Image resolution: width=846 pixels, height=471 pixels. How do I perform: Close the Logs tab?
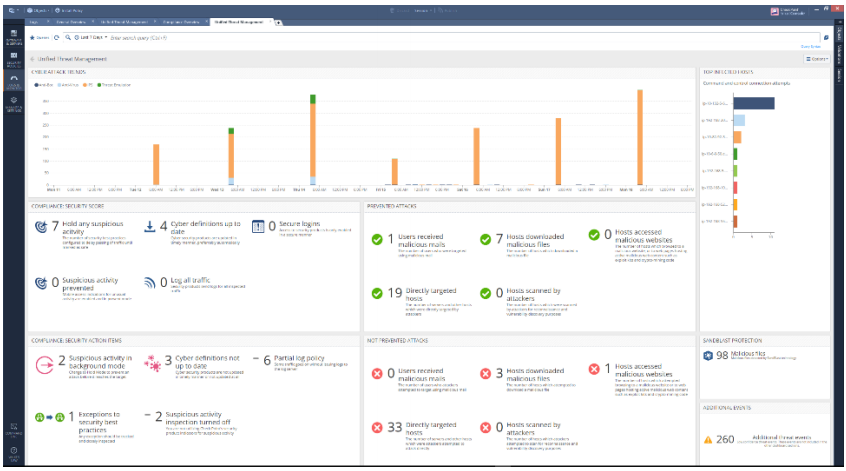[47, 22]
